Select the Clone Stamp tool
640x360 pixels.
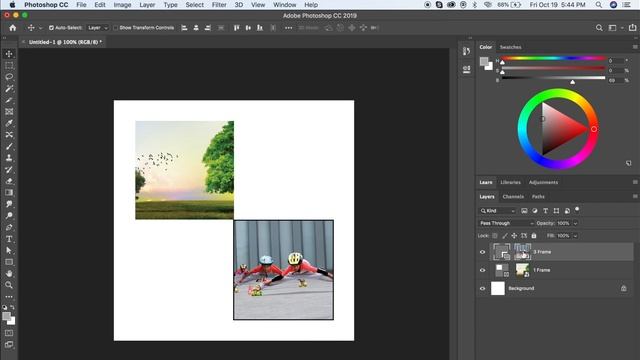[9, 158]
